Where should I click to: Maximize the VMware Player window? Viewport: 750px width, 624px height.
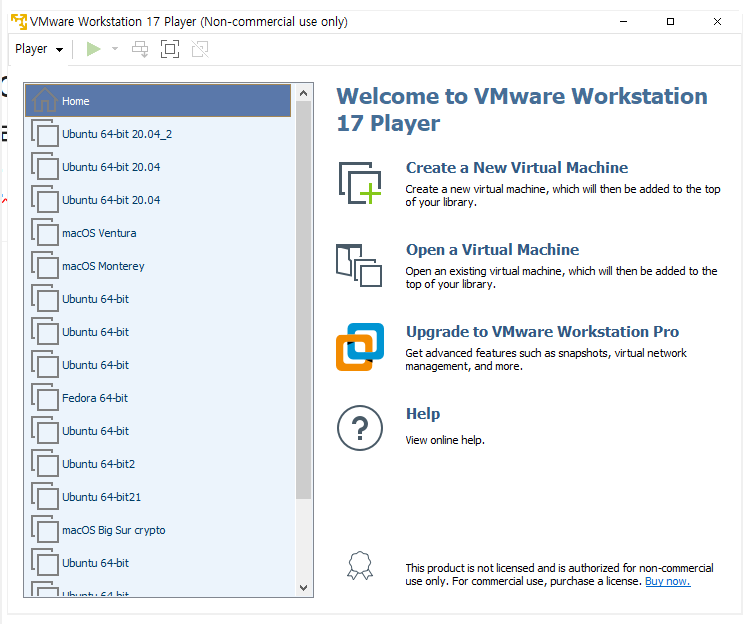(x=670, y=22)
